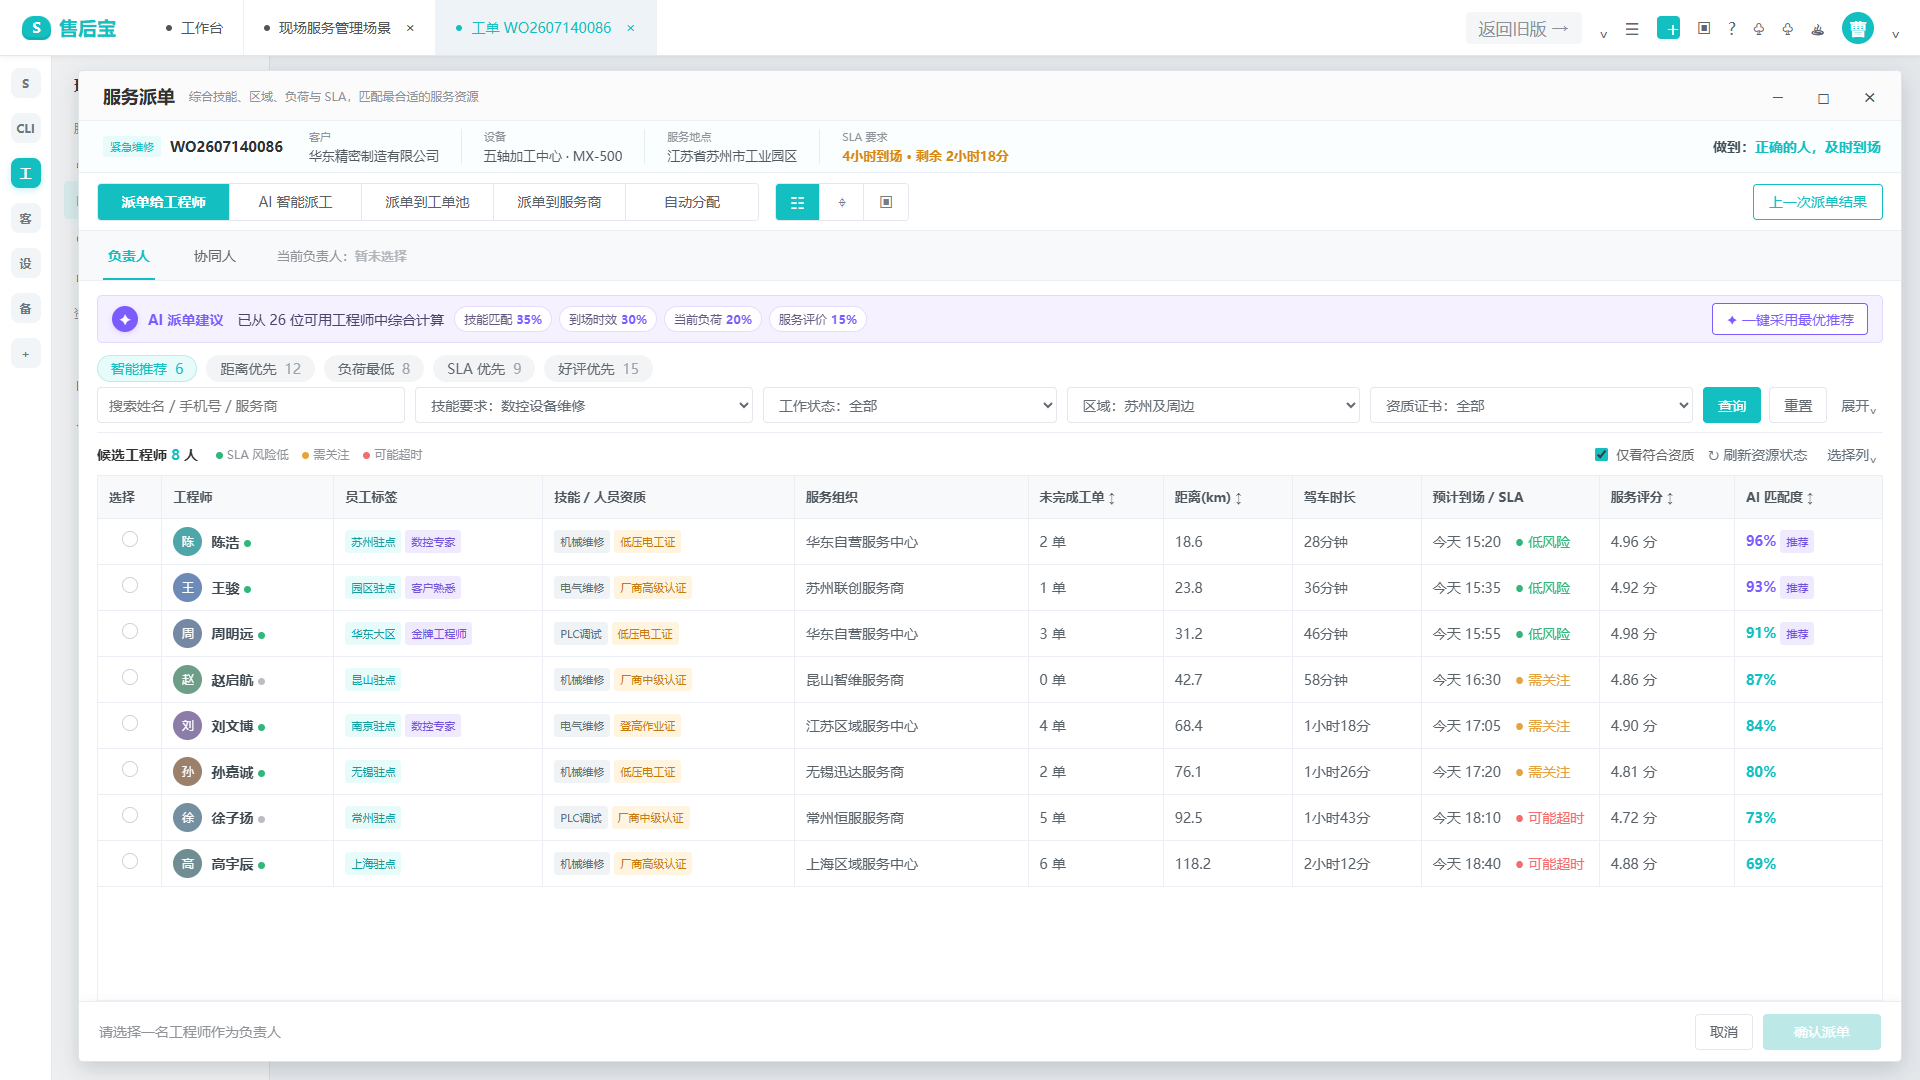
Task: Select radio button for 王骏
Action: coord(130,585)
